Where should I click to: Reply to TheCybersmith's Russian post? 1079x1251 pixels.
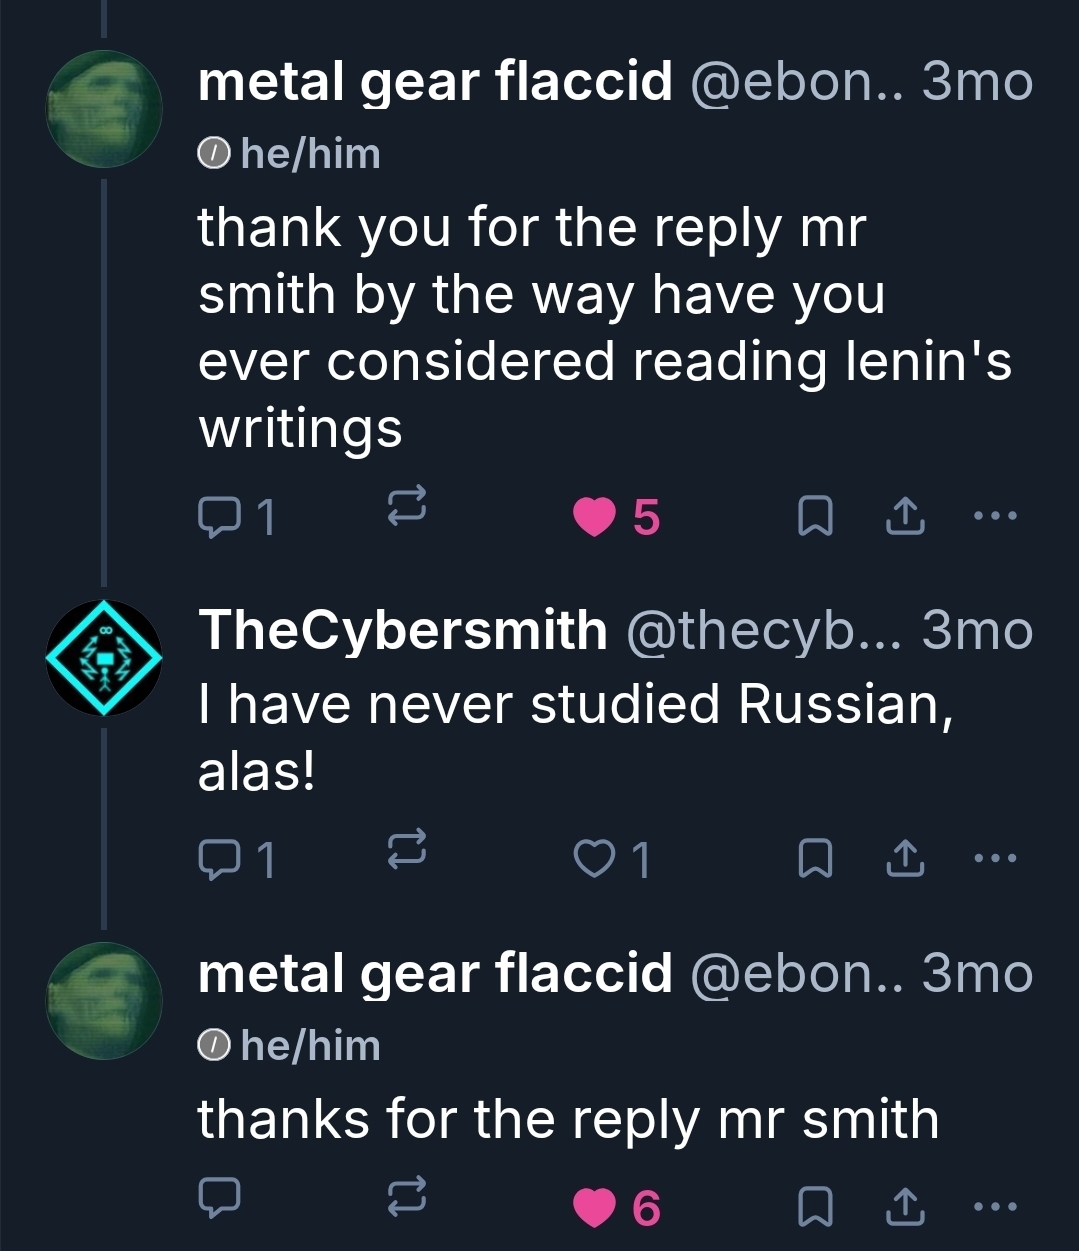coord(218,858)
